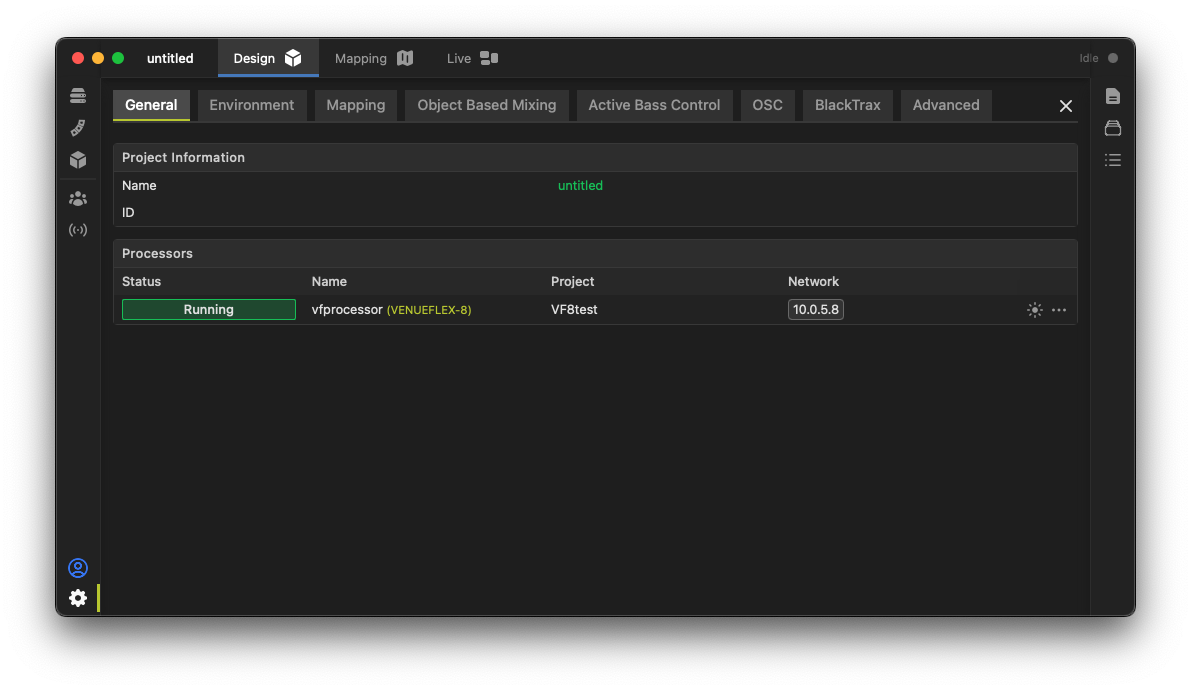Open the three-dots menu for vfprocessor
The width and height of the screenshot is (1191, 690).
1059,310
